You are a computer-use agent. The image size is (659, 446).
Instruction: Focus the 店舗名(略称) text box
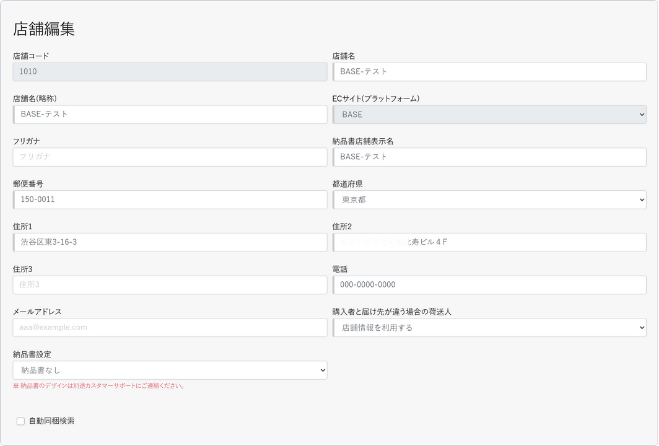click(170, 115)
